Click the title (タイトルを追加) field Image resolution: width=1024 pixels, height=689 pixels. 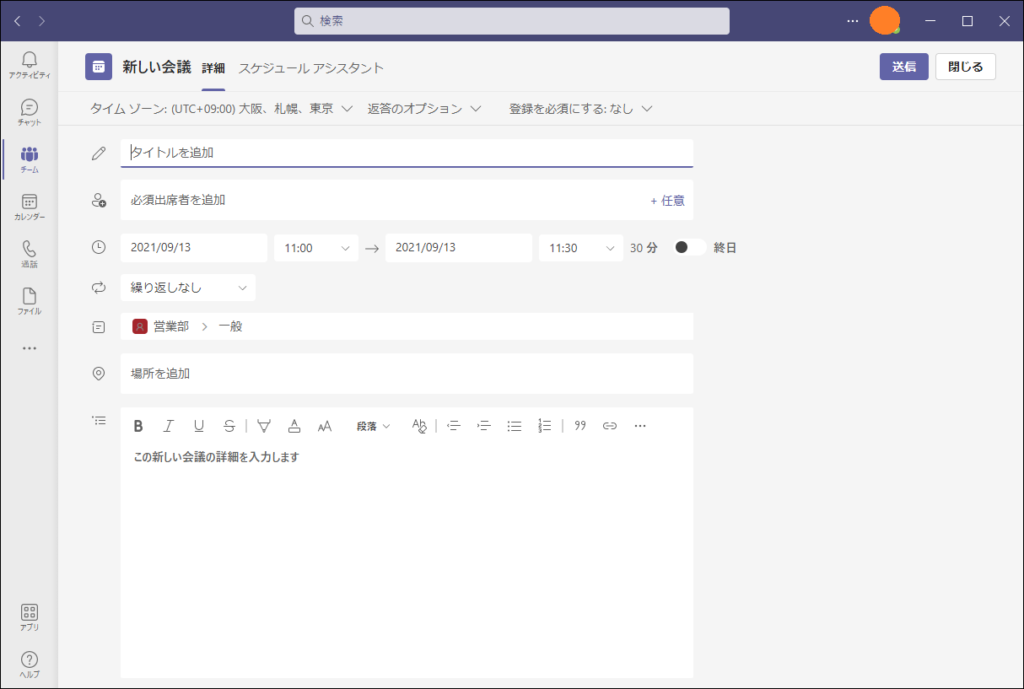(x=407, y=153)
